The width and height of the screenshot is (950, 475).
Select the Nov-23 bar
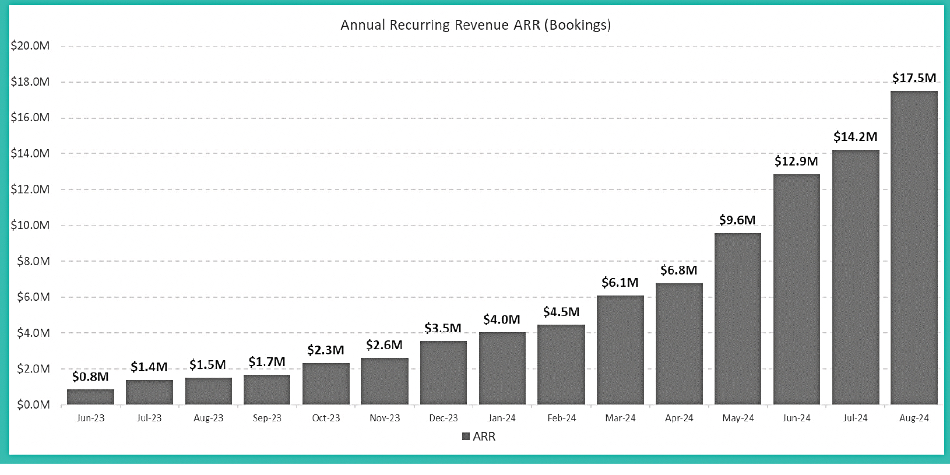point(385,381)
